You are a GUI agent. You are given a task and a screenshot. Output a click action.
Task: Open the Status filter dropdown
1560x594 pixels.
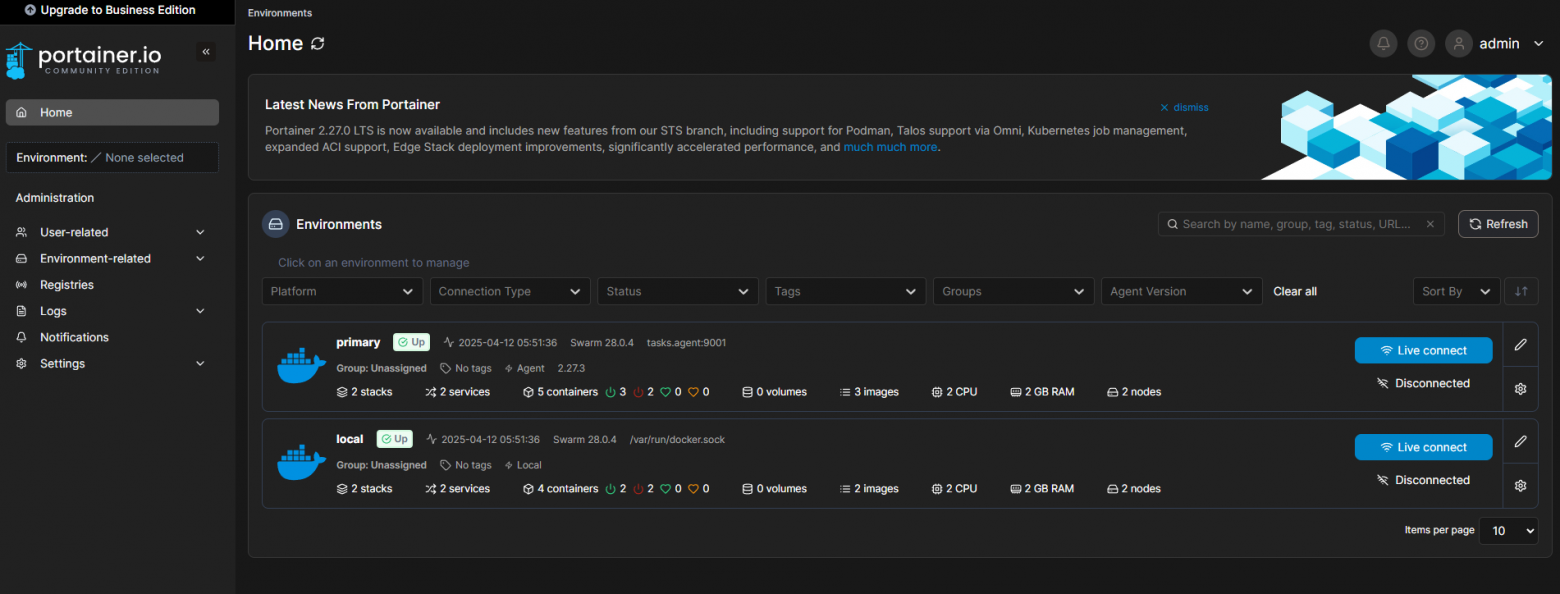tap(678, 291)
